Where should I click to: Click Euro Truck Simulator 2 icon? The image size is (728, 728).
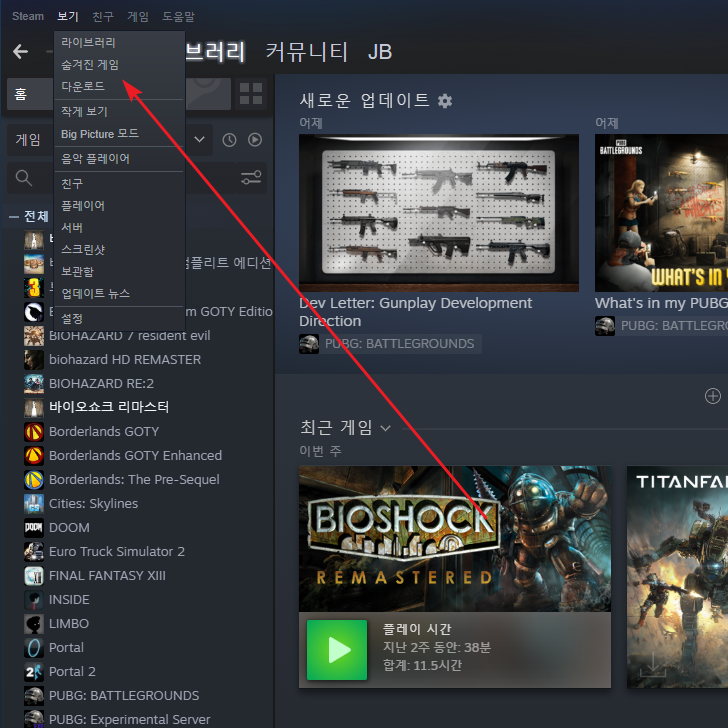(x=34, y=552)
